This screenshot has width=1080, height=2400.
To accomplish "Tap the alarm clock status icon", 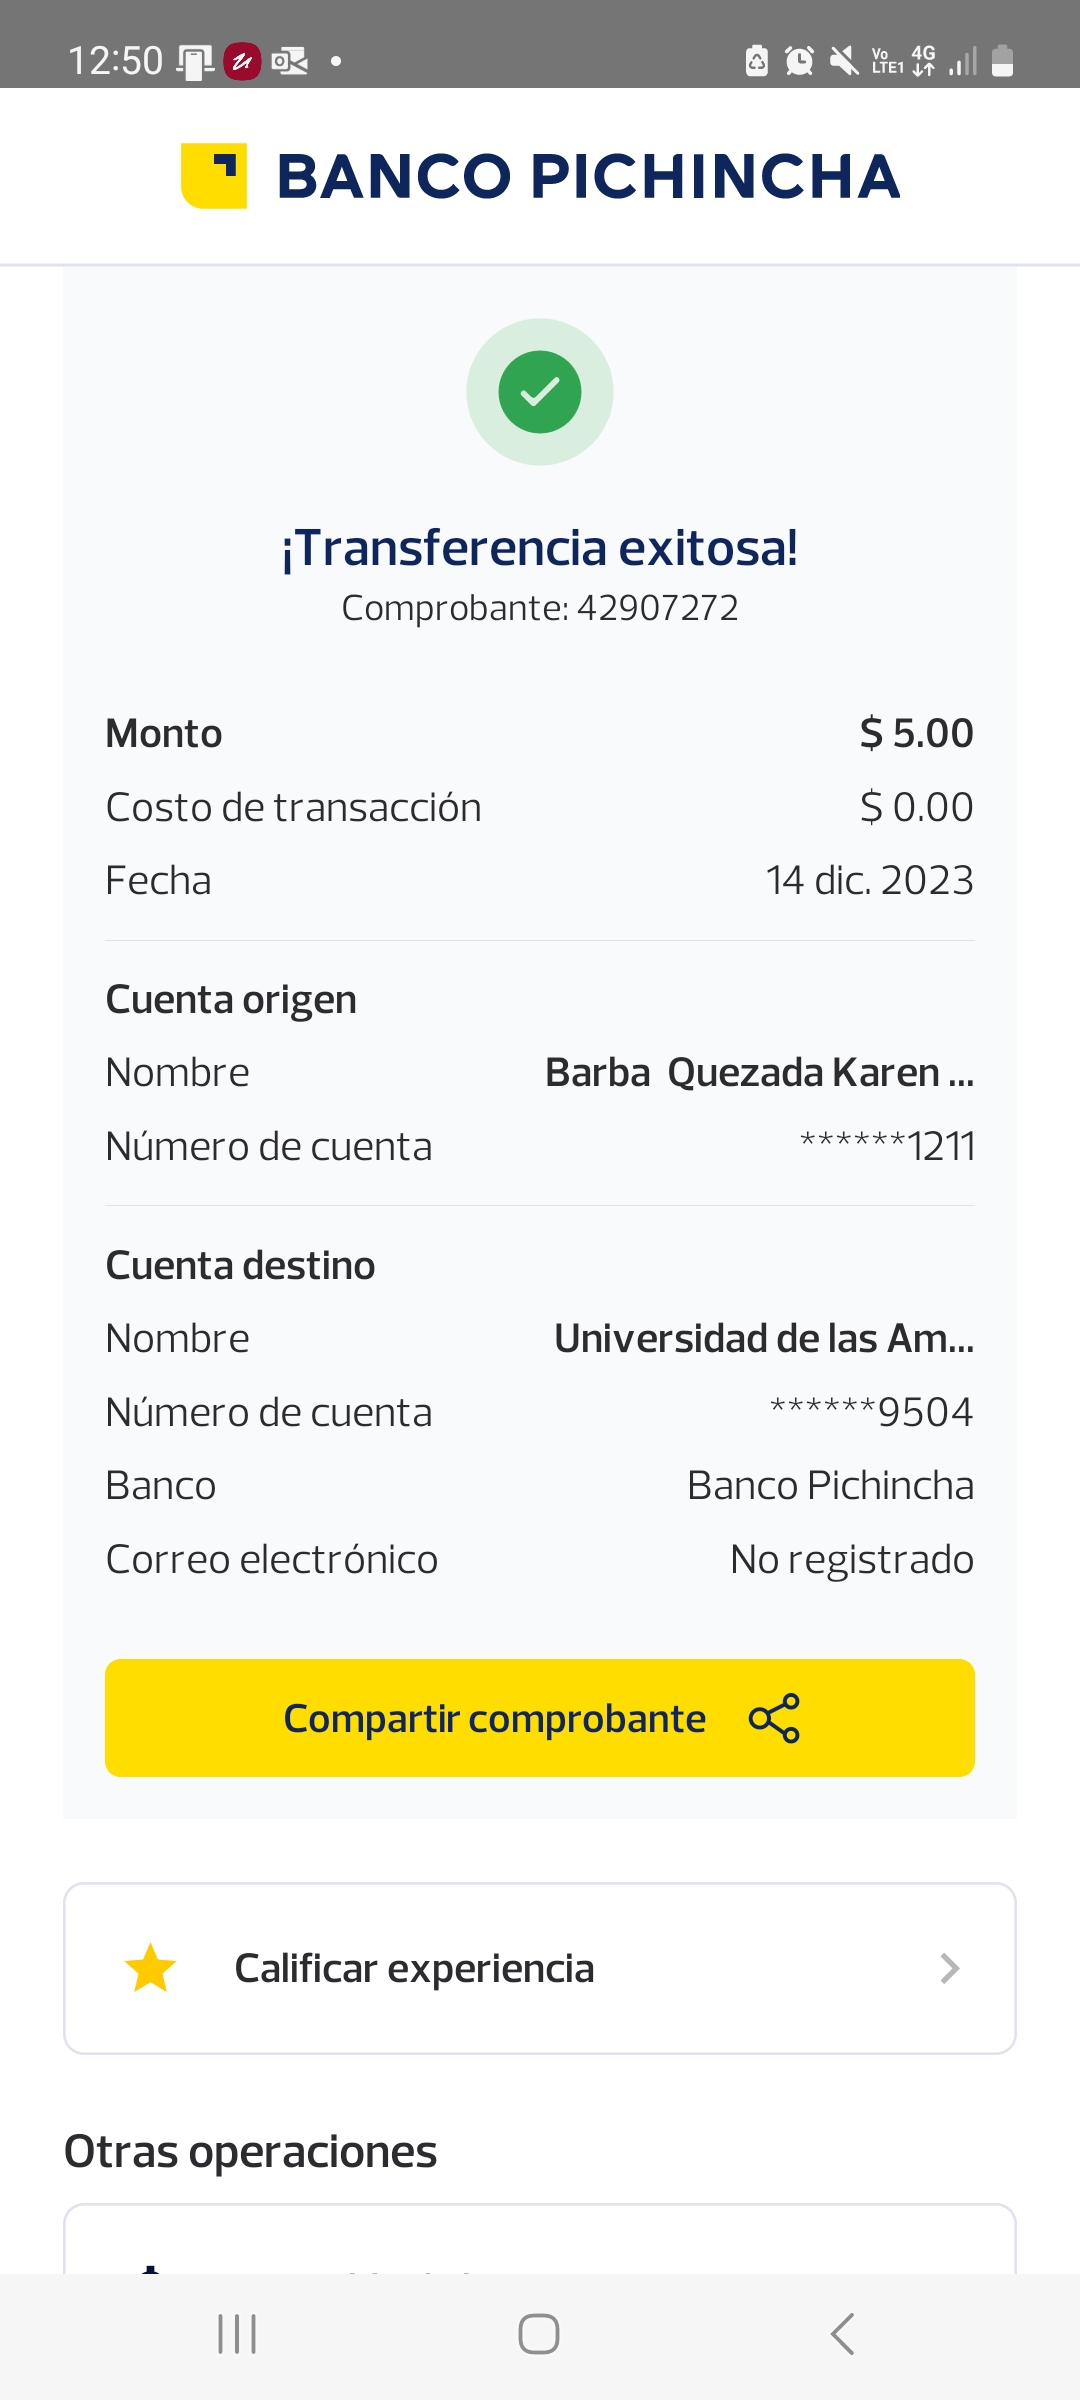I will (799, 61).
